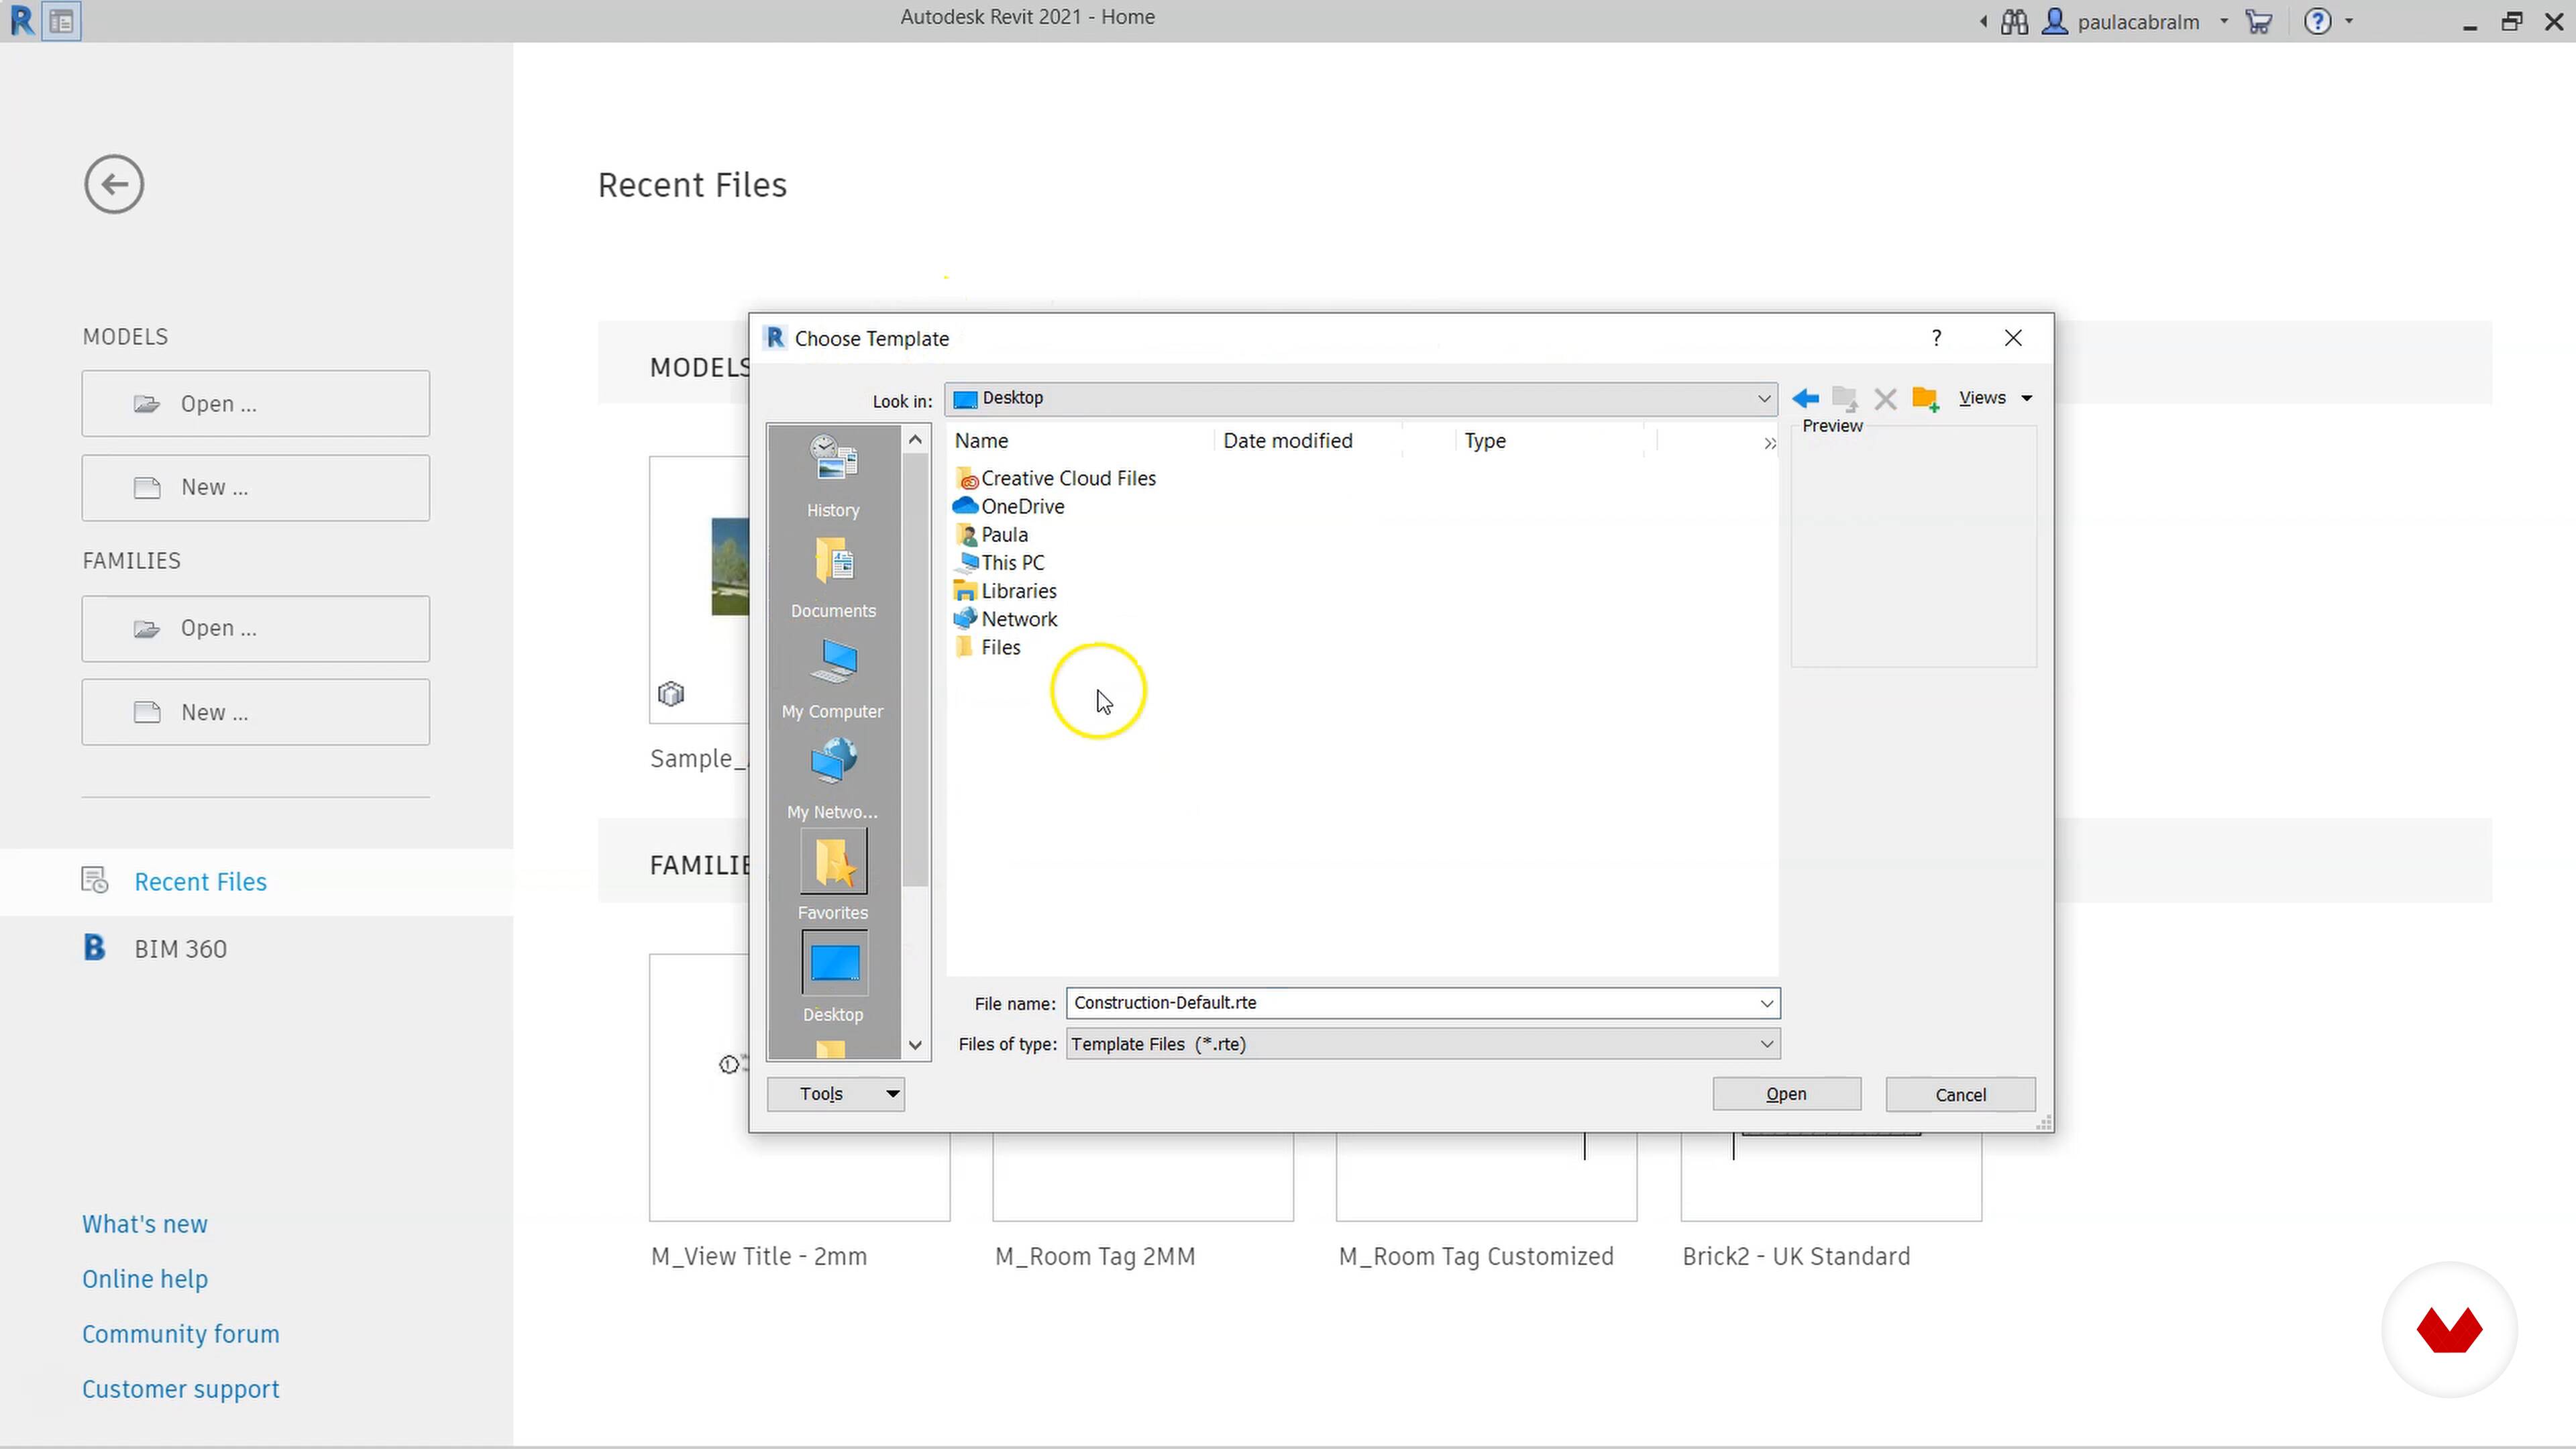Expand the arrow next to the help icon
2576x1449 pixels.
[2349, 21]
